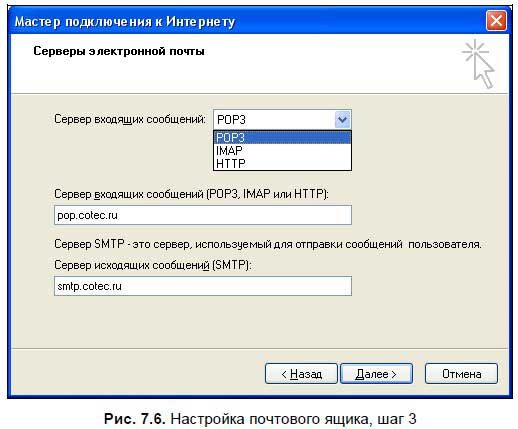The height and width of the screenshot is (429, 518).
Task: Click the wizard cursor icon in header
Action: click(x=478, y=64)
